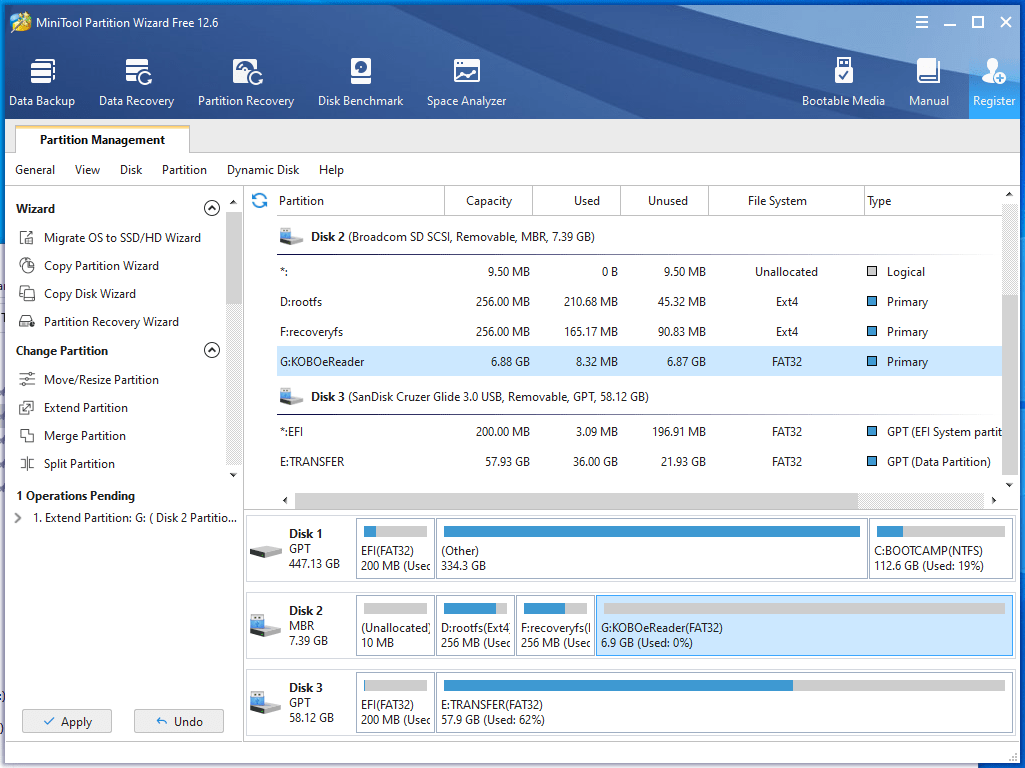Sort by File System column header

pyautogui.click(x=786, y=201)
